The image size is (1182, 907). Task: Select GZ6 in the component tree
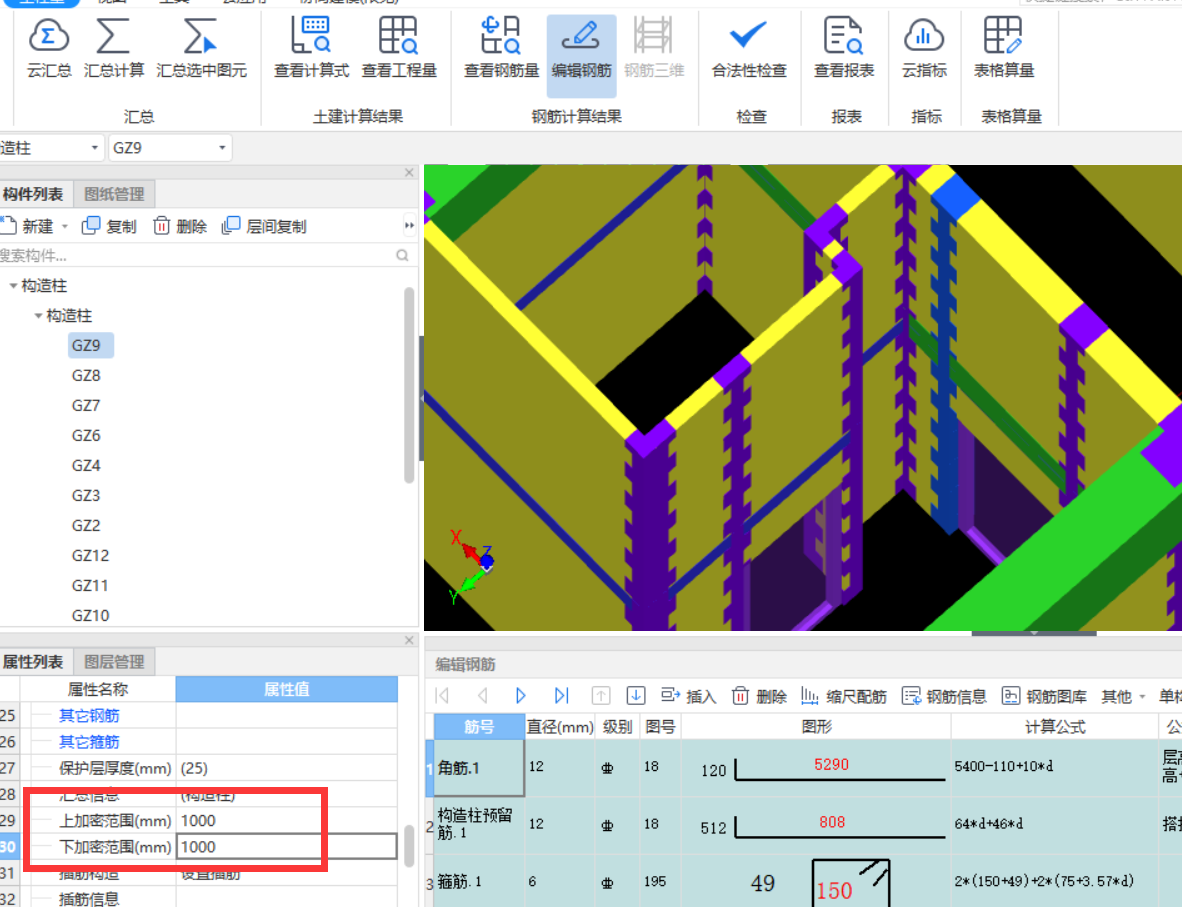(86, 436)
